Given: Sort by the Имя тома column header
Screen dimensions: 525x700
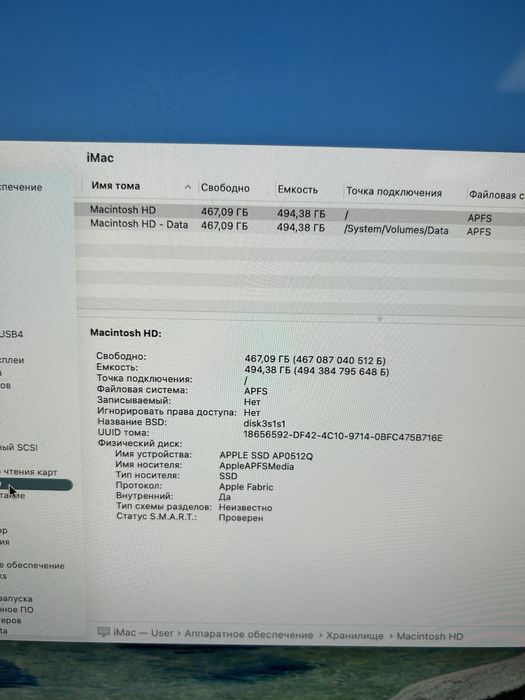Looking at the screenshot, I should click(116, 186).
